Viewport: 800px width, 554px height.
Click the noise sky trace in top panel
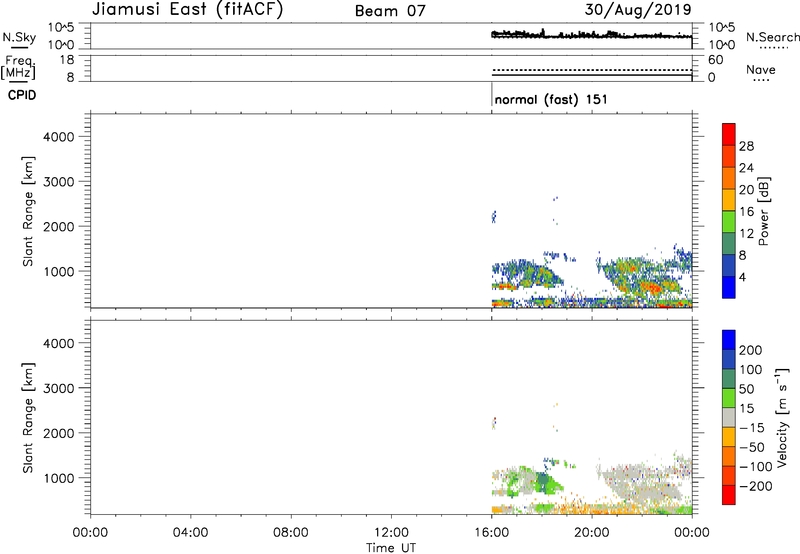click(x=592, y=35)
